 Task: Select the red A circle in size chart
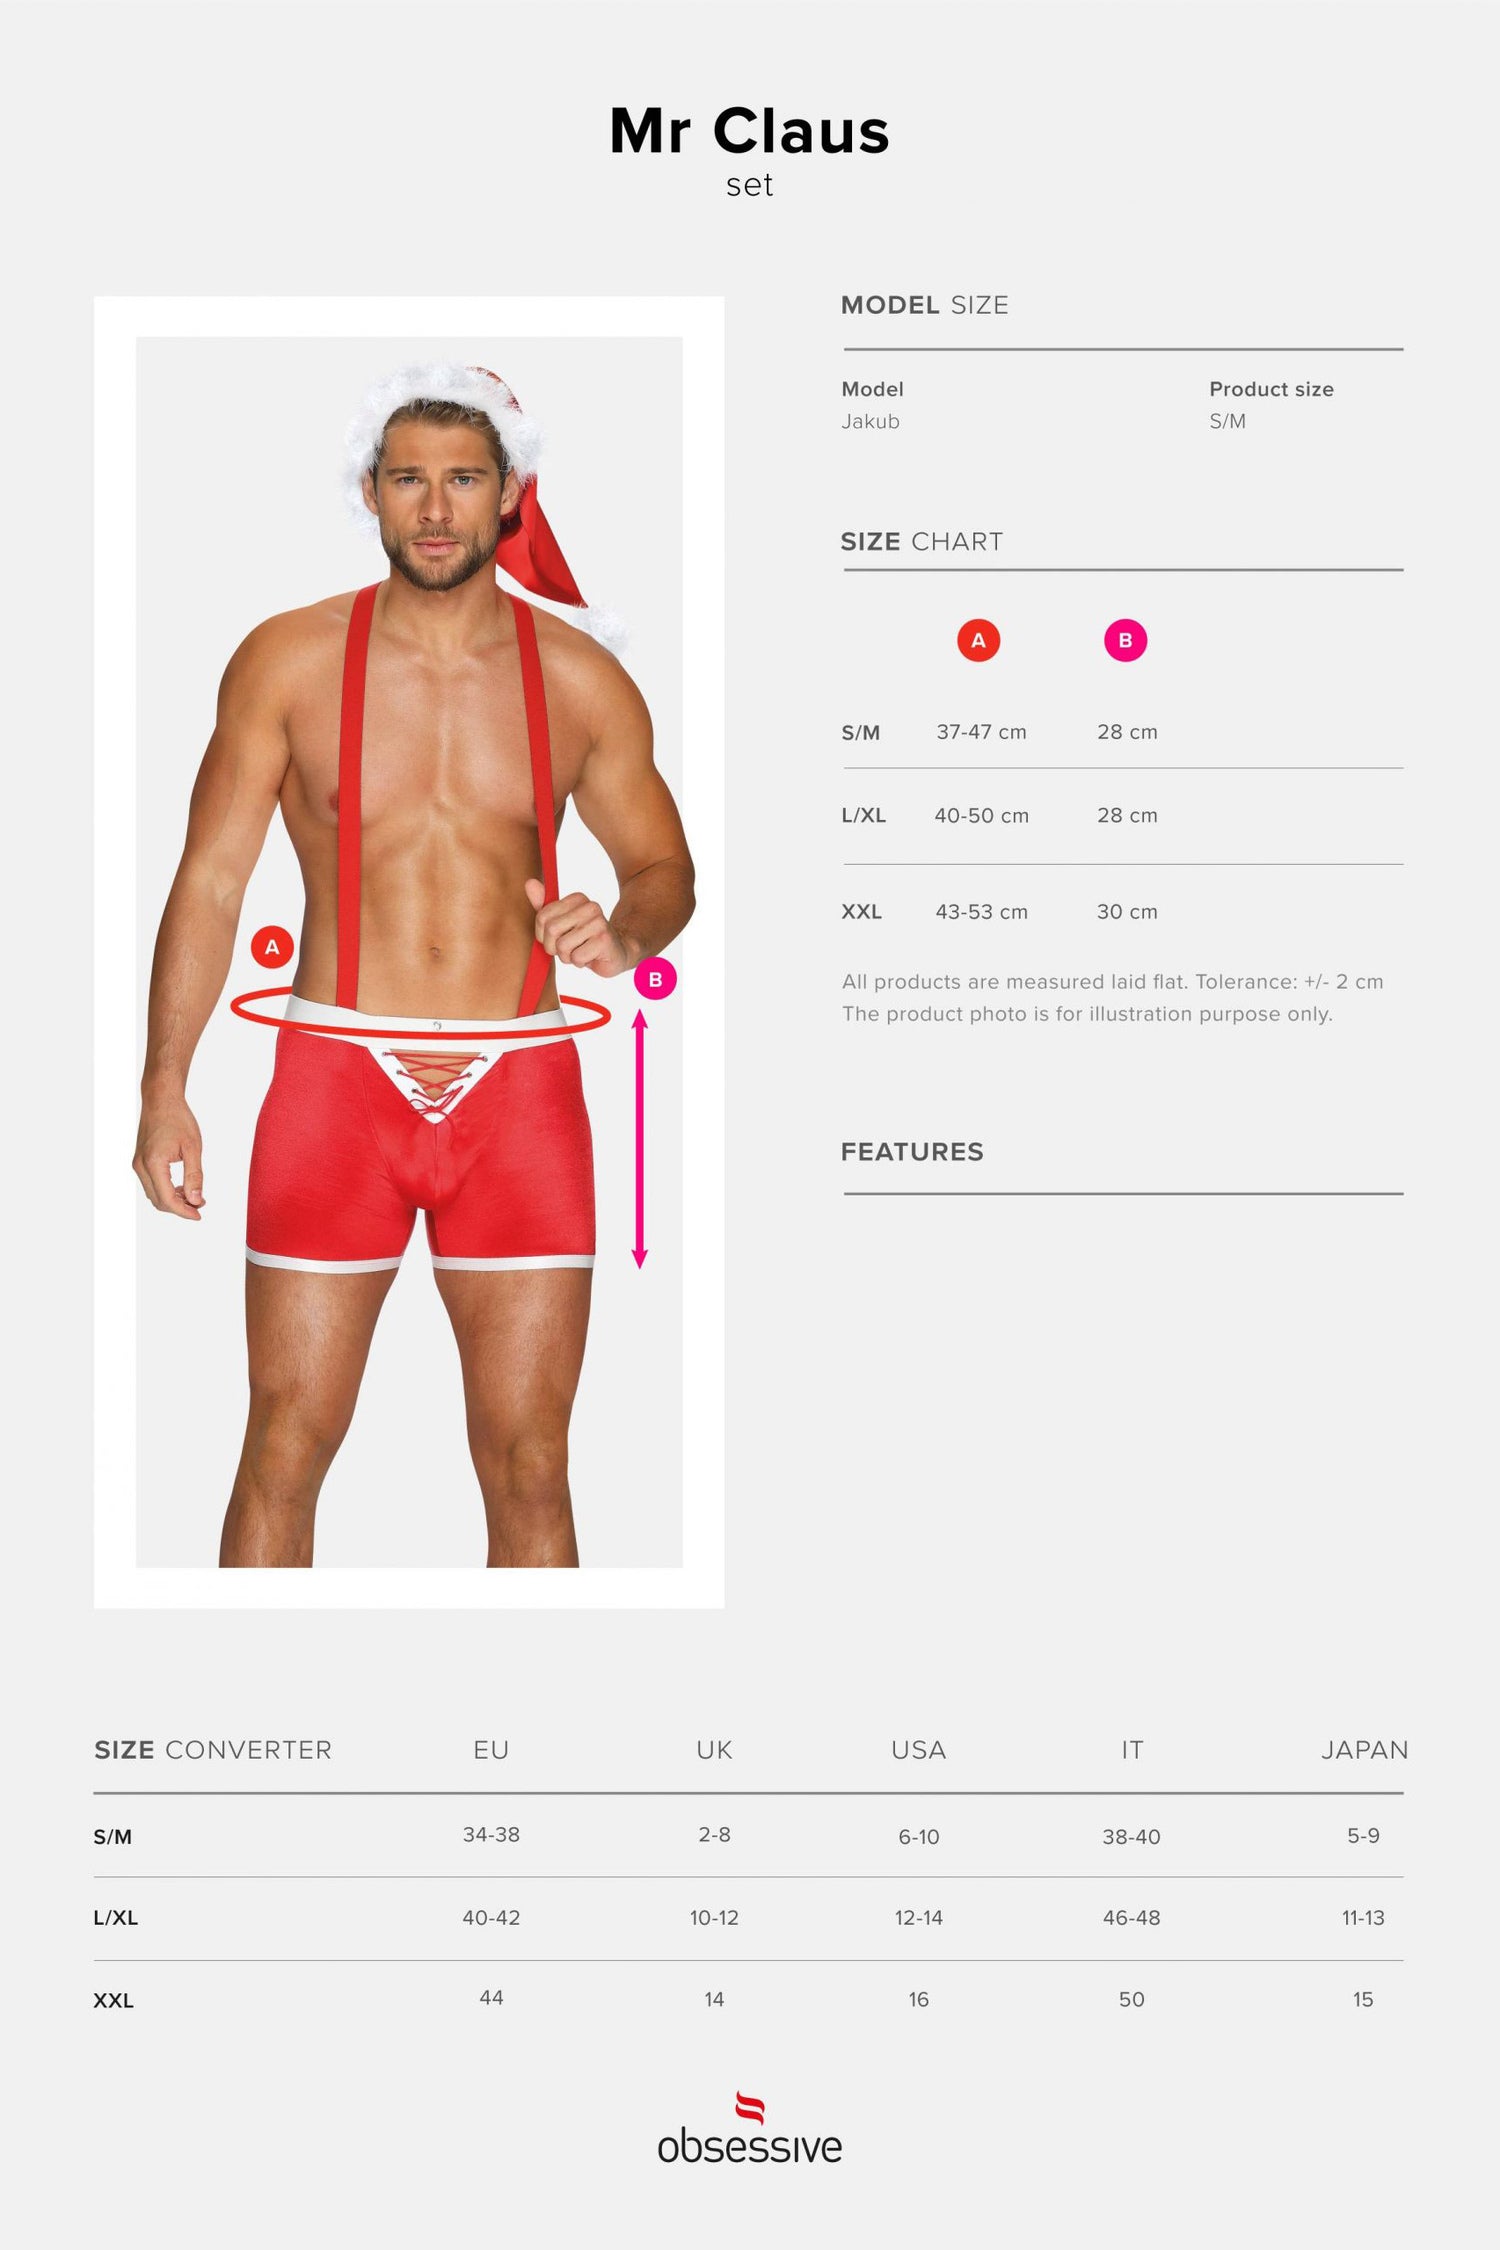coord(978,640)
